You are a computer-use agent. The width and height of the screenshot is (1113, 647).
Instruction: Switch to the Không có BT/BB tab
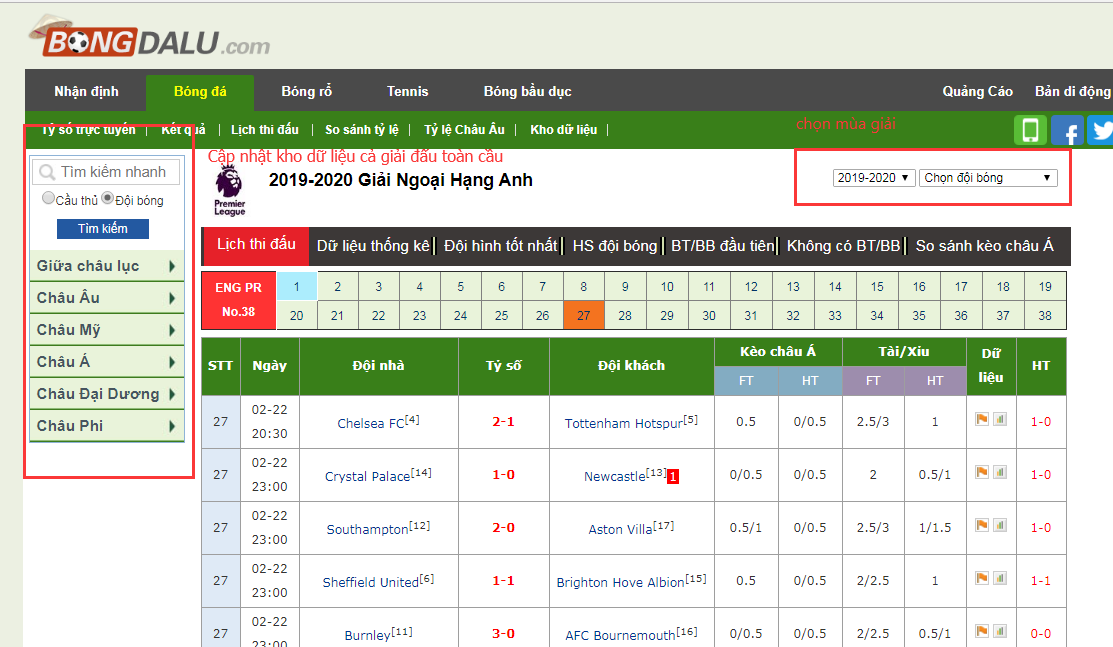click(843, 246)
